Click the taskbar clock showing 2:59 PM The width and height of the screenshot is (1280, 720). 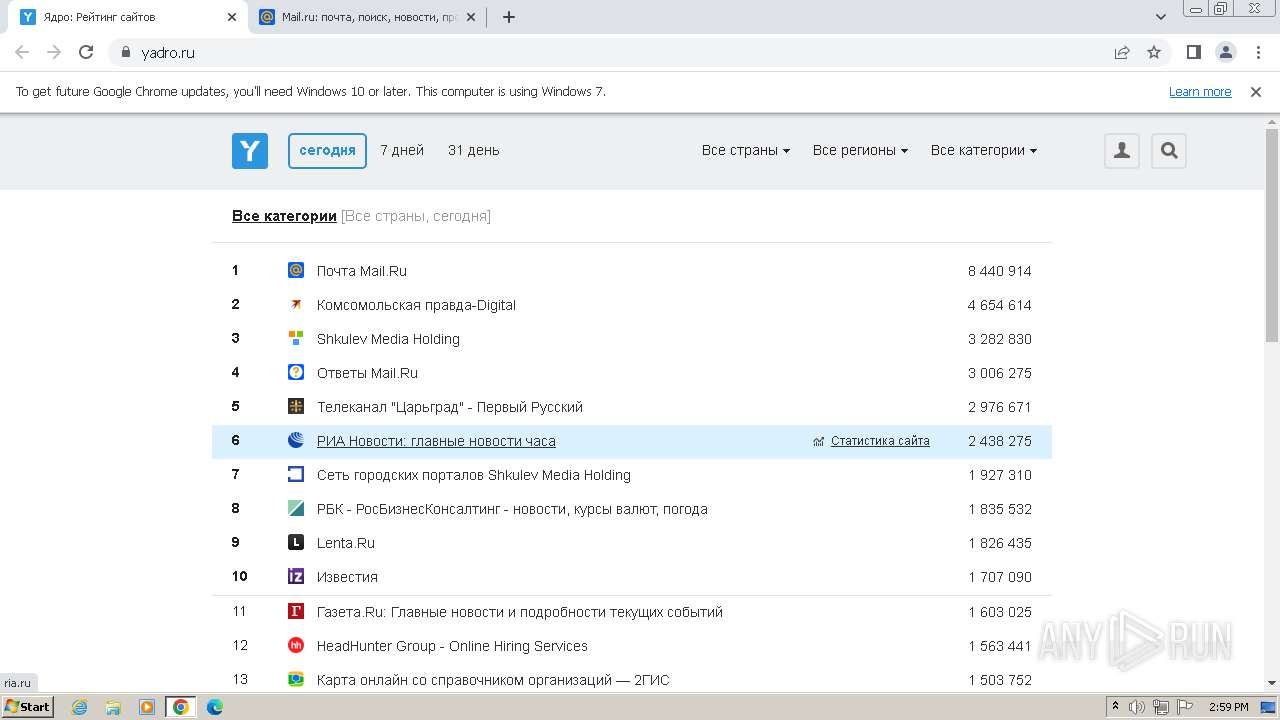coord(1228,707)
